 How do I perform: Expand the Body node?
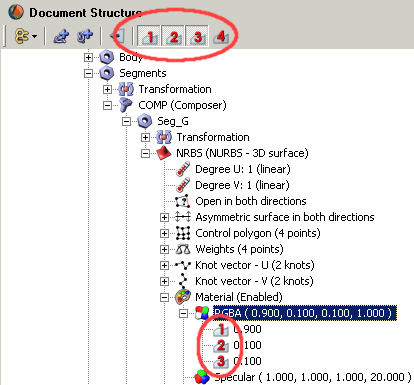click(x=88, y=57)
